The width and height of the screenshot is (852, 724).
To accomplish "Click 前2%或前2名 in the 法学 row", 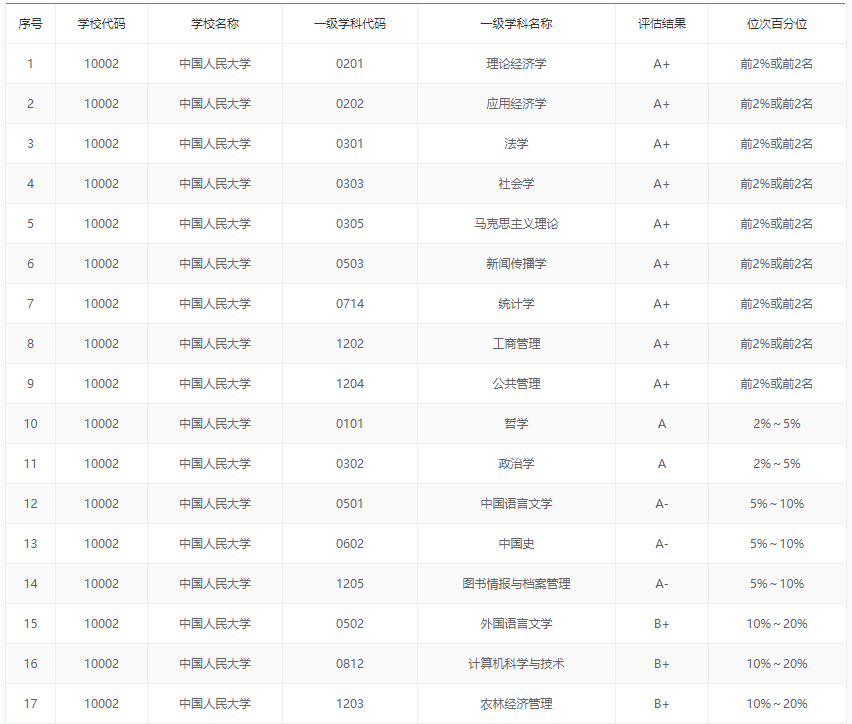I will pyautogui.click(x=777, y=143).
